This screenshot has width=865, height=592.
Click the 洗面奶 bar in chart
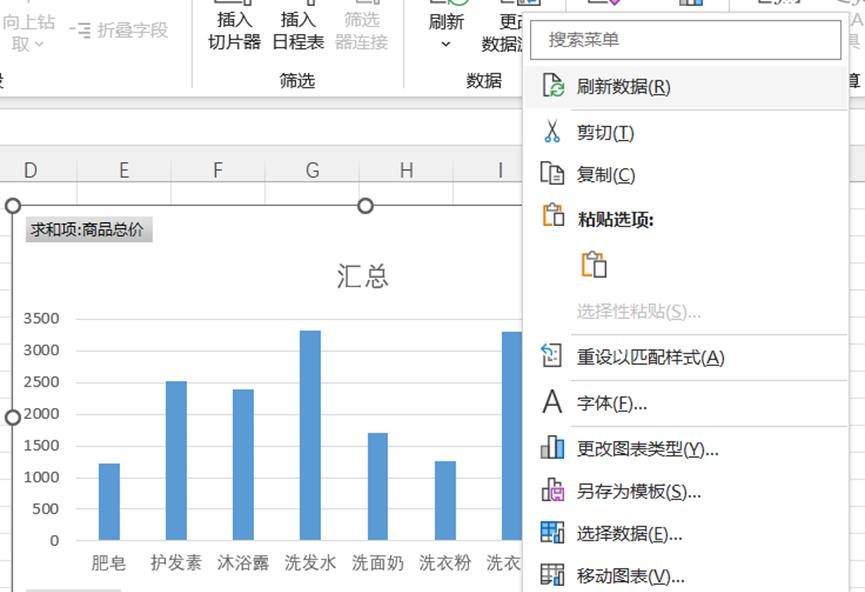click(x=378, y=486)
